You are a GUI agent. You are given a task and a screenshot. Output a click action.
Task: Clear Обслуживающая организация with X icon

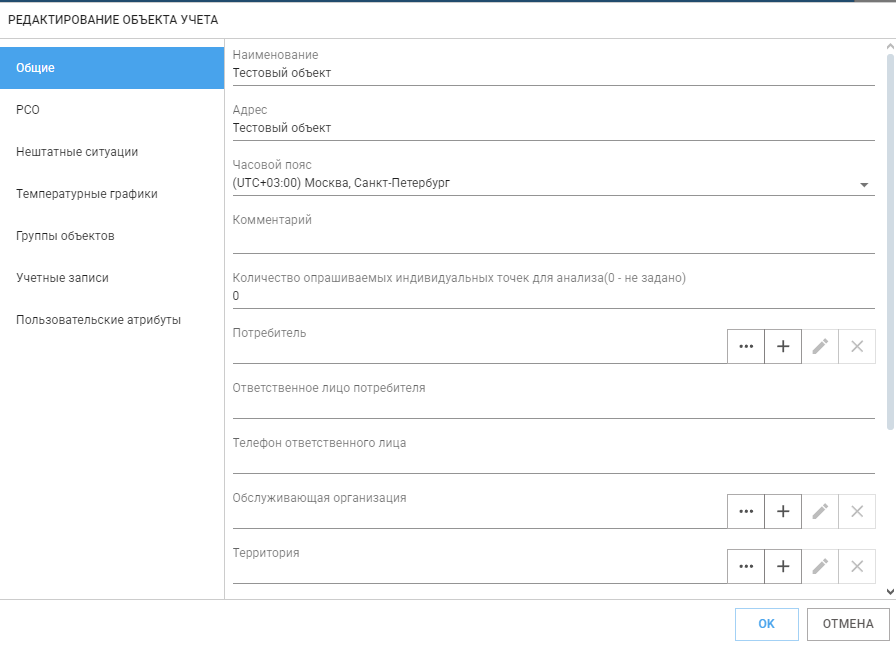pyautogui.click(x=857, y=511)
